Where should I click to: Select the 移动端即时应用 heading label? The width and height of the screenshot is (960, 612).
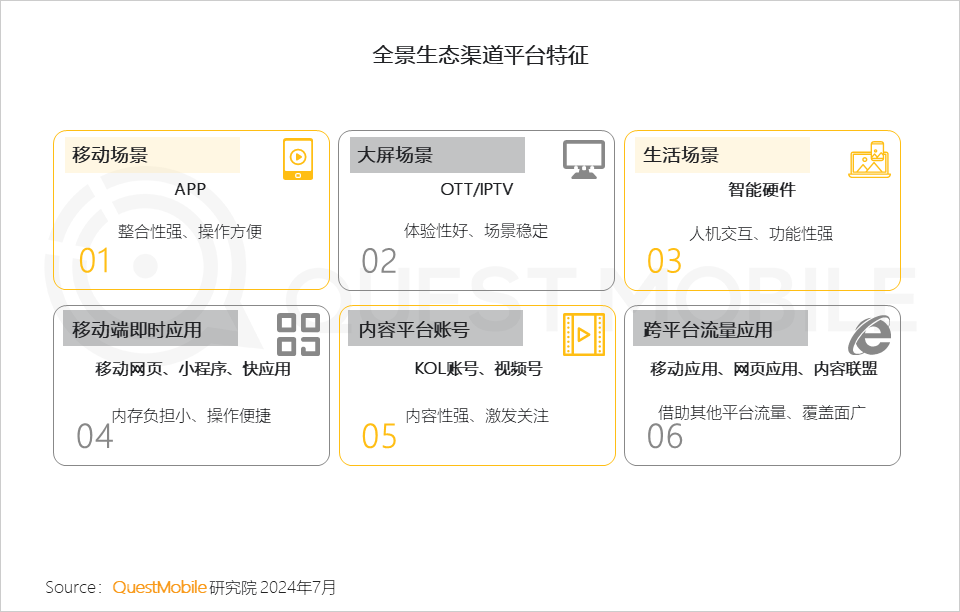click(x=137, y=329)
